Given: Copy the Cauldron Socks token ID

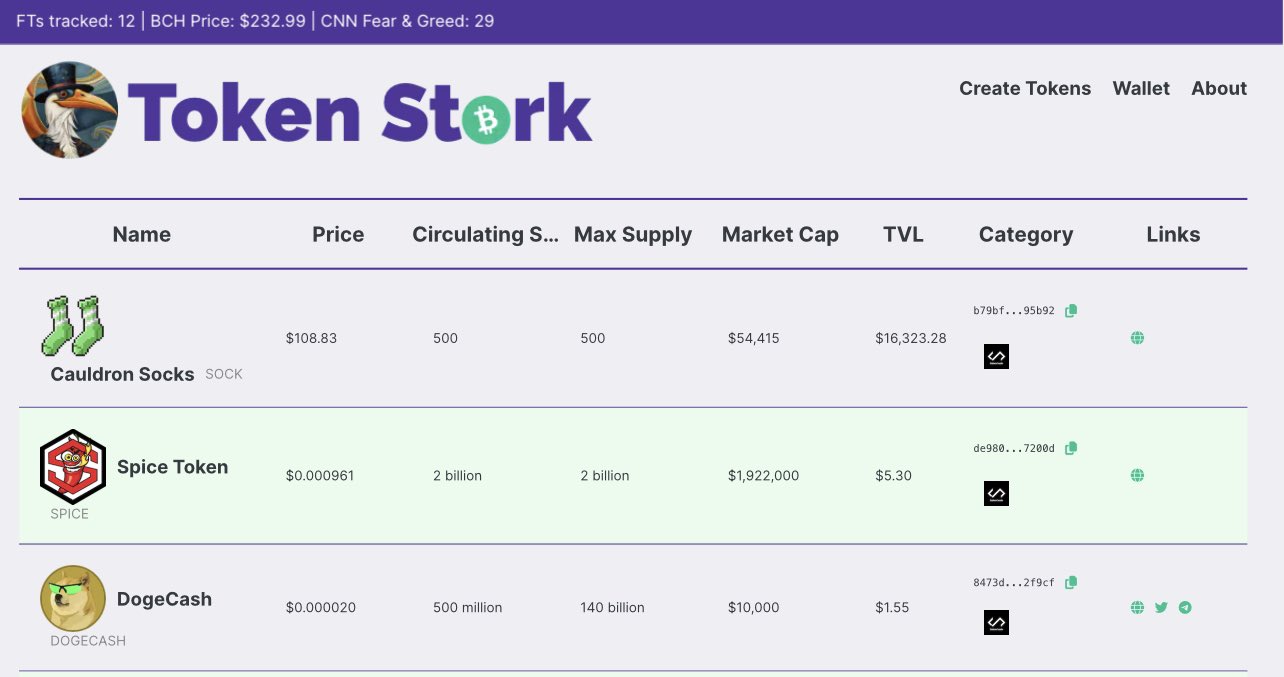Looking at the screenshot, I should click(1071, 311).
